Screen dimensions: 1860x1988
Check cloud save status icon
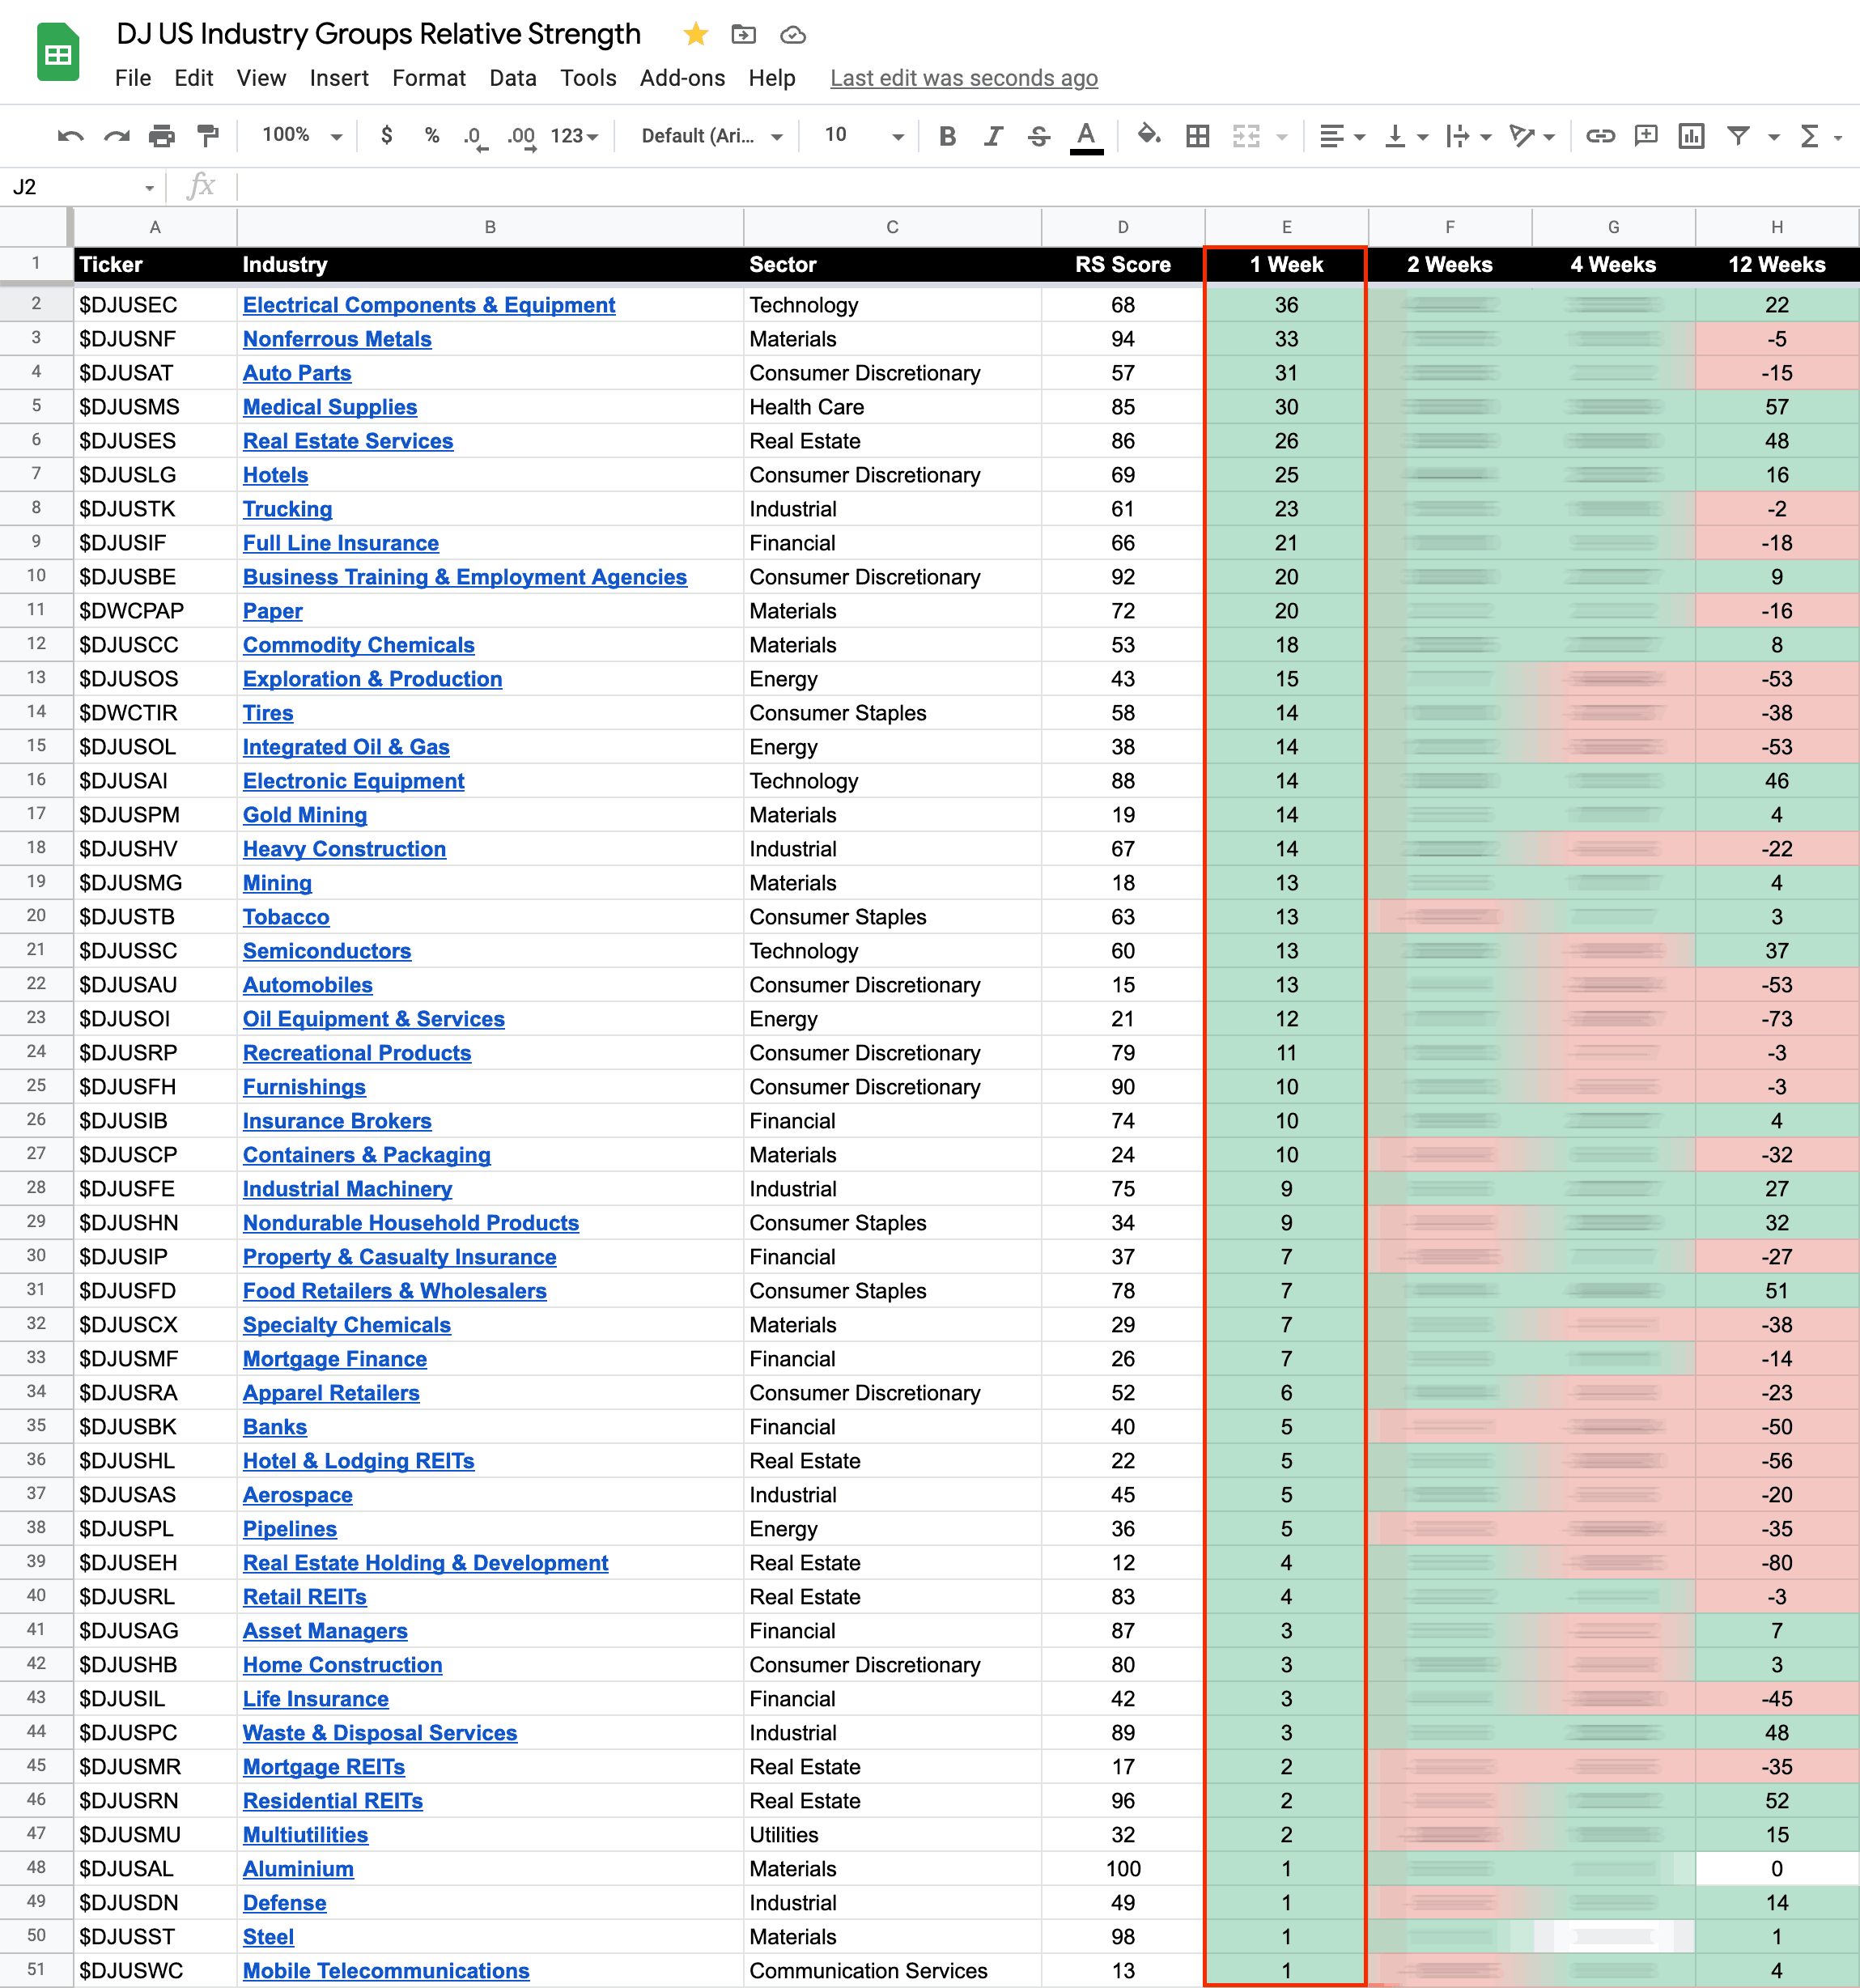point(793,35)
